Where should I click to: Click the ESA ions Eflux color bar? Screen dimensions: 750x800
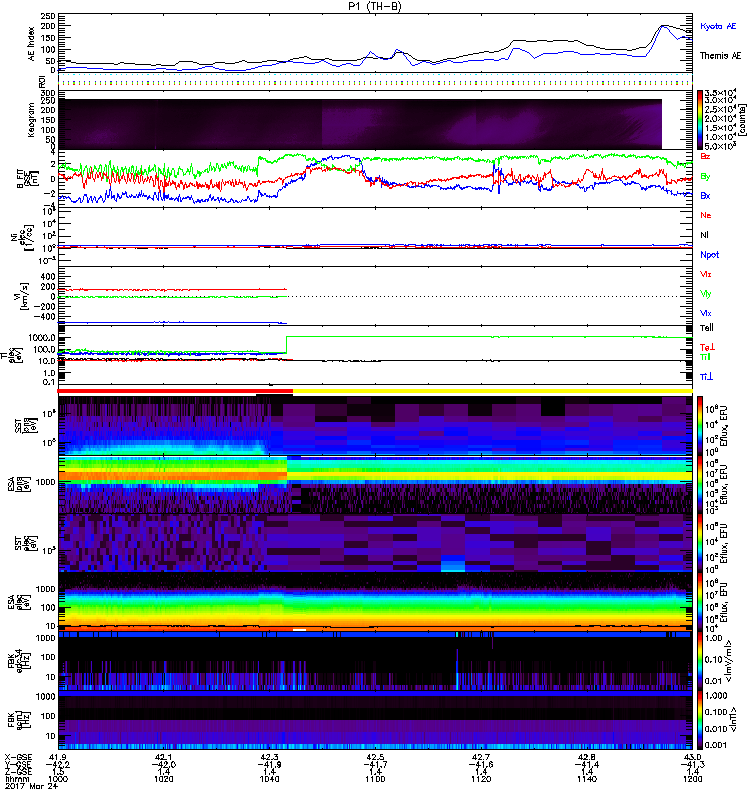700,485
